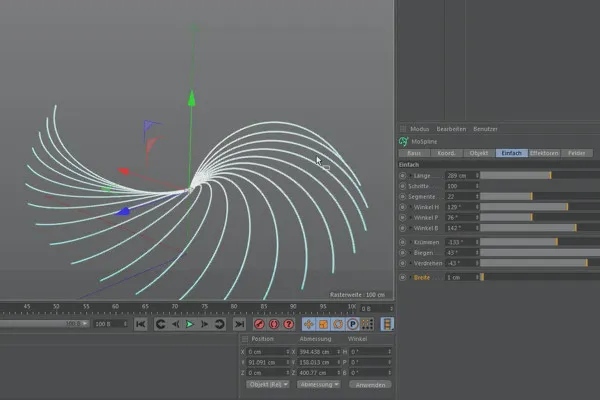Screen dimensions: 600x400
Task: Expand the Breite parameter arrow
Action: tap(411, 278)
